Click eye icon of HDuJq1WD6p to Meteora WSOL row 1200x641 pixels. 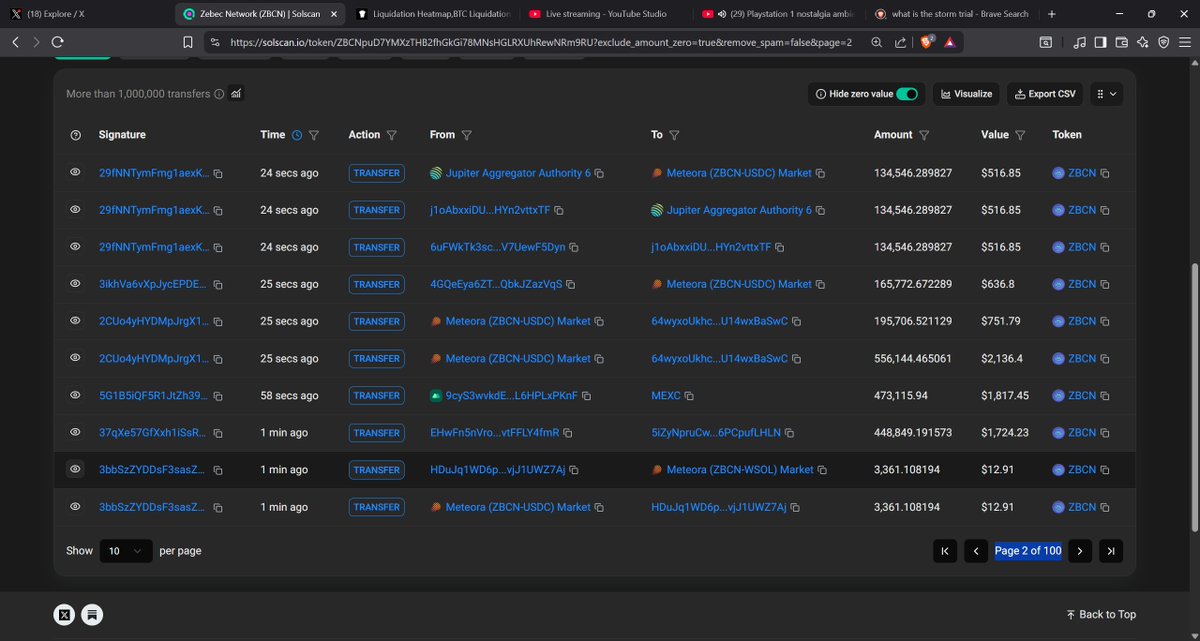(x=75, y=469)
